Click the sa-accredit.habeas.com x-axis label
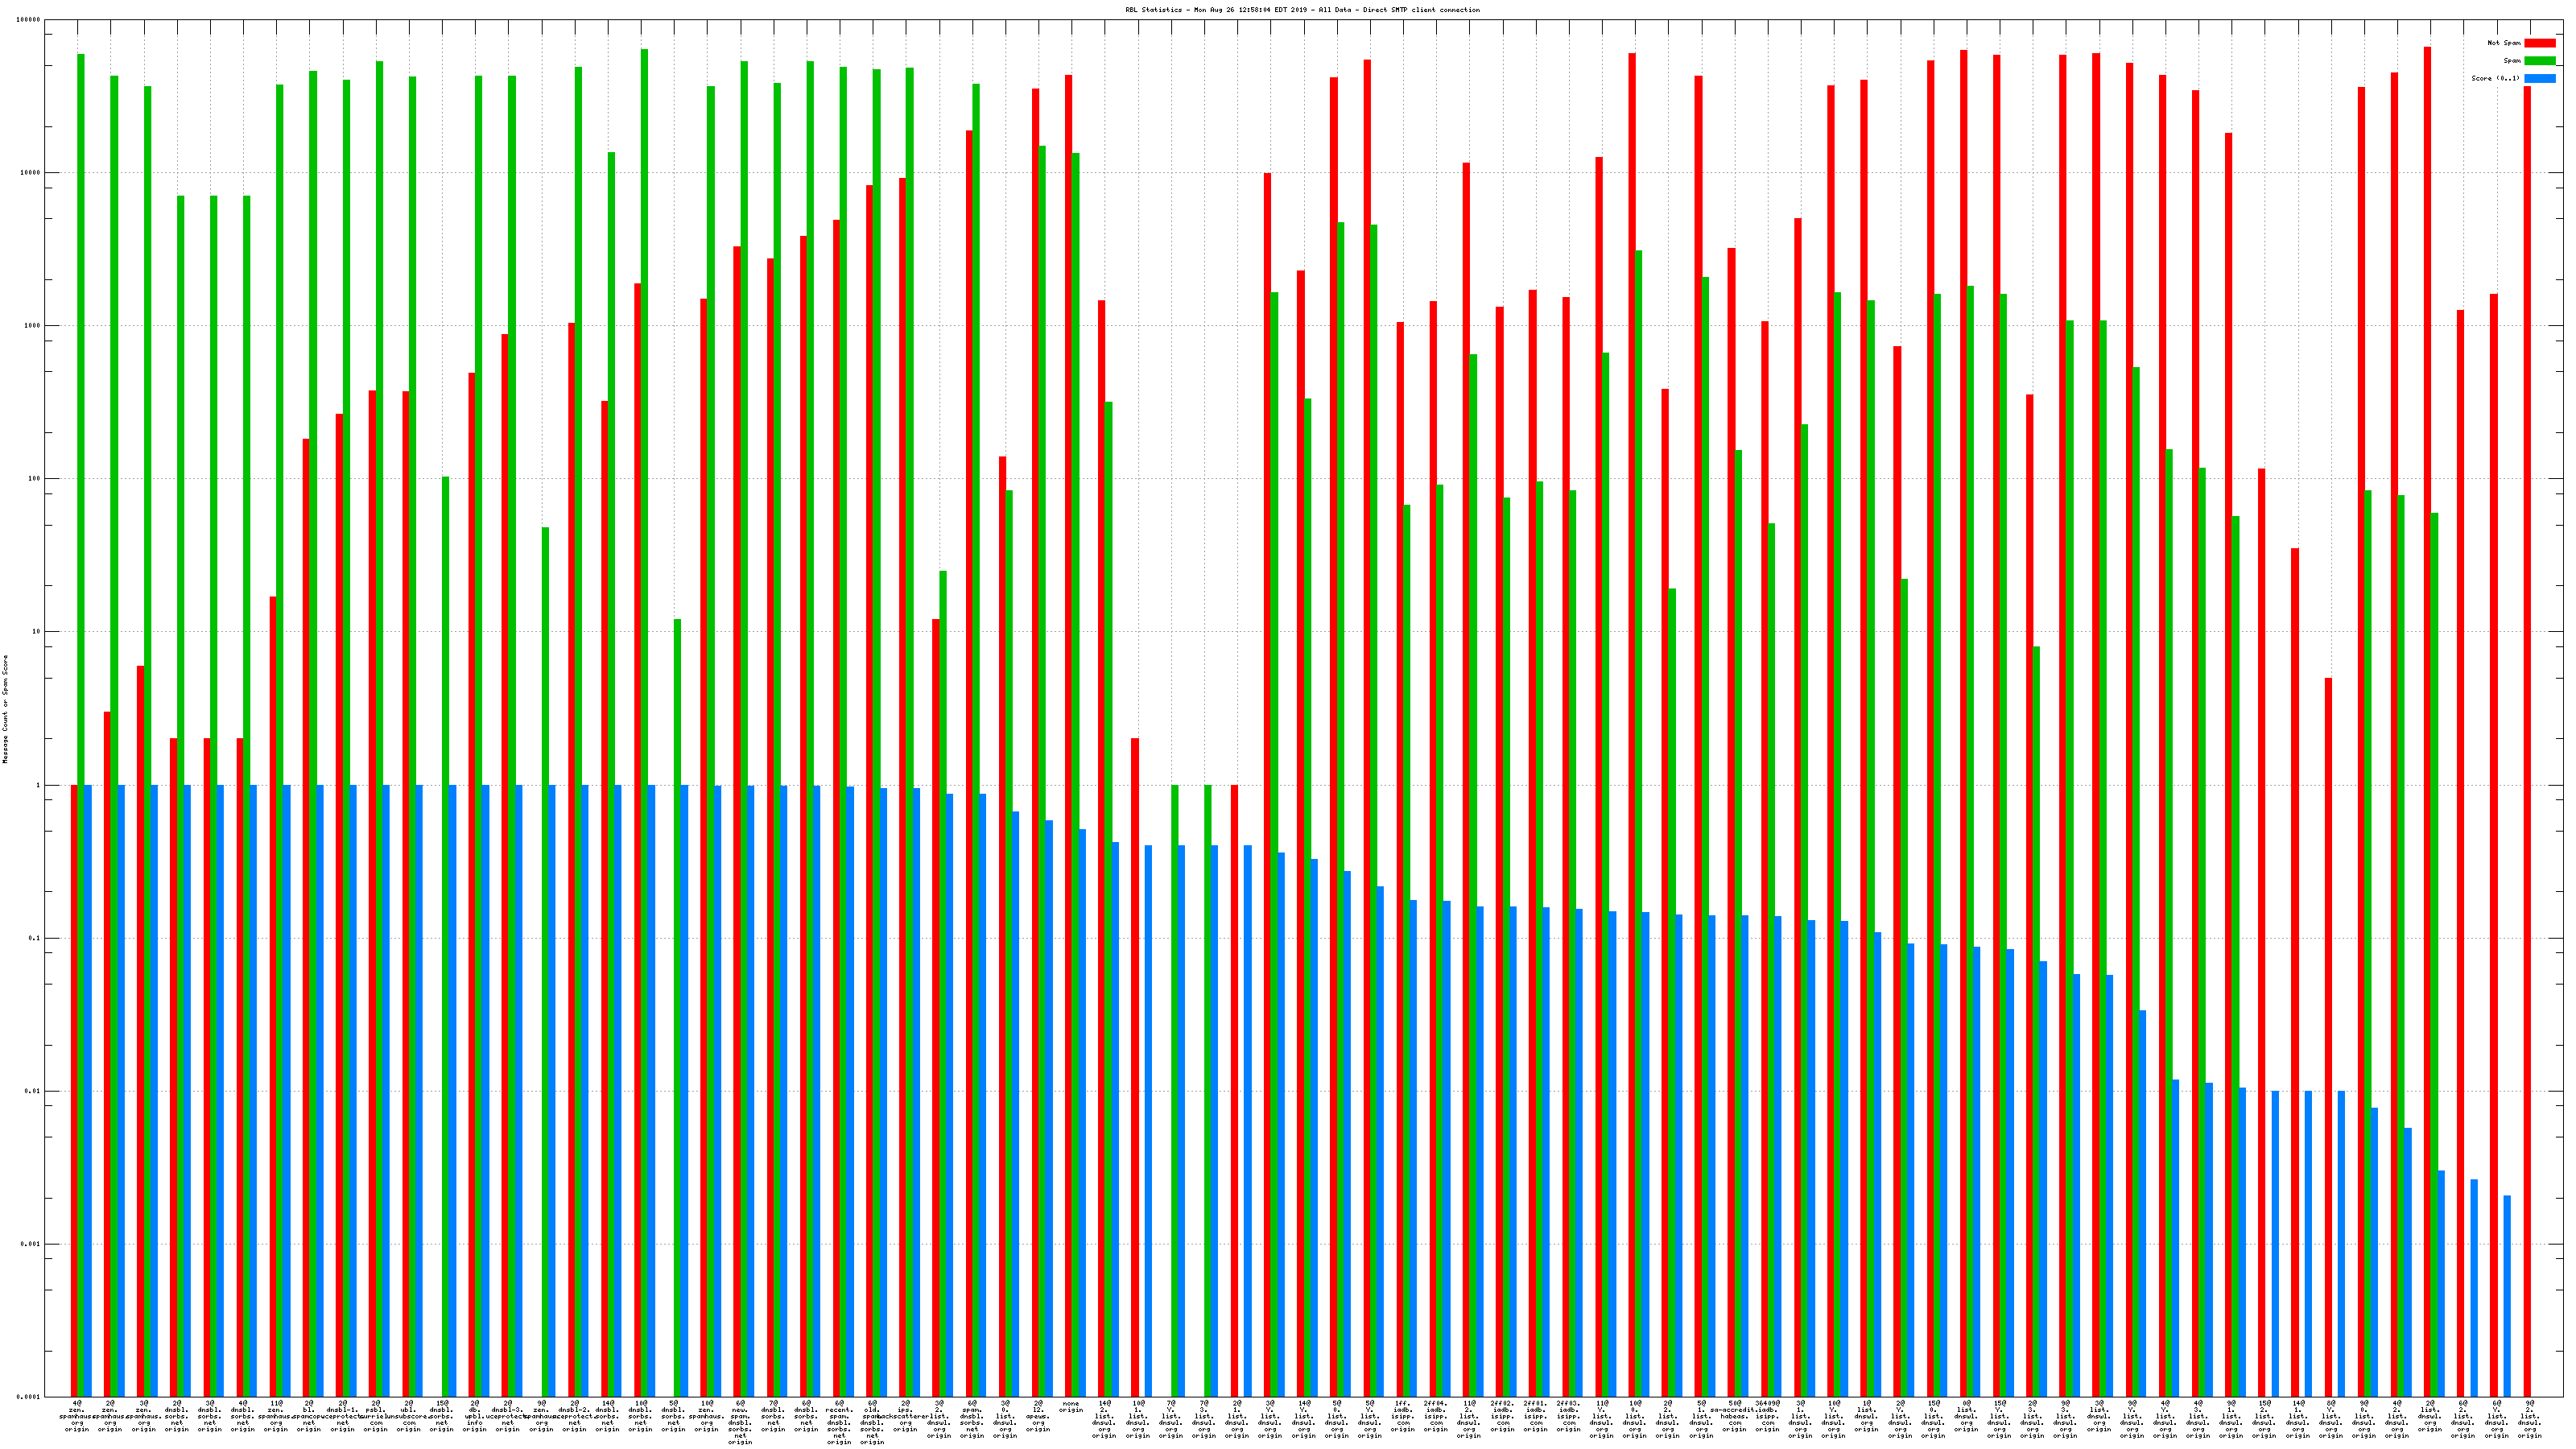This screenshot has height=1449, width=2576. [1734, 1416]
